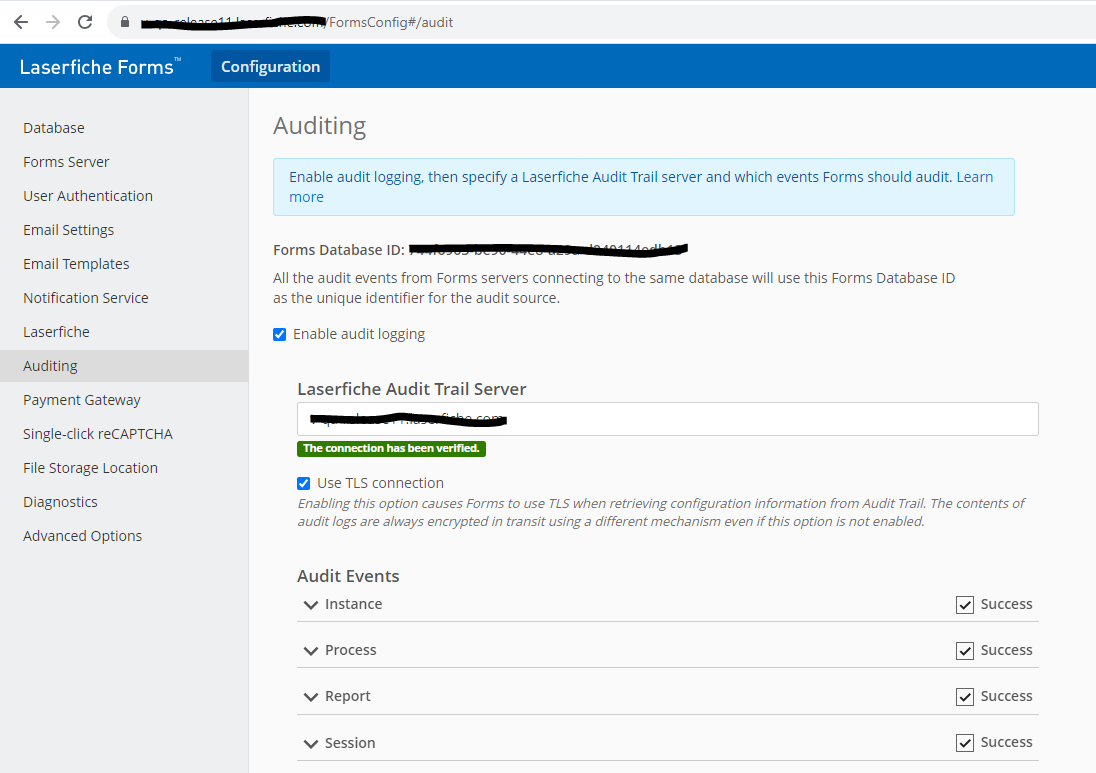Viewport: 1096px width, 773px height.
Task: Click the browser address bar URL
Action: 297,22
